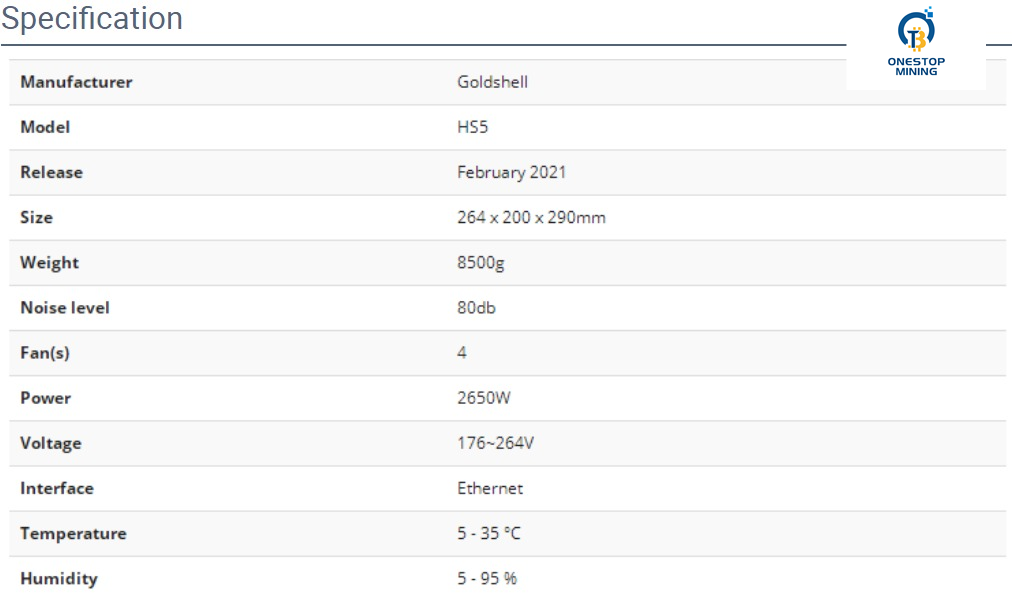Select the 264 x 200 x 290mm value
The image size is (1012, 616).
pyautogui.click(x=531, y=217)
